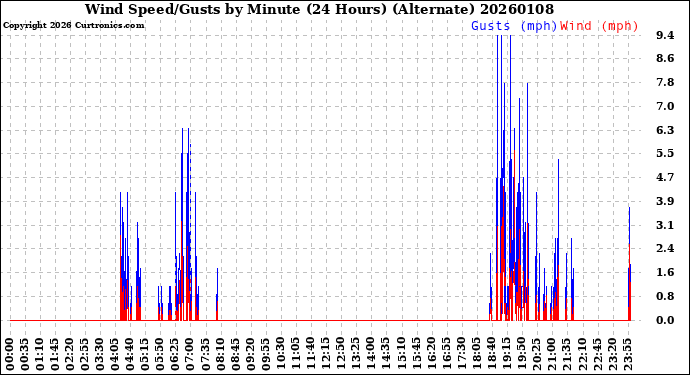This screenshot has width=690, height=375.
Task: Click the 07:00 time axis label
Action: tap(191, 355)
